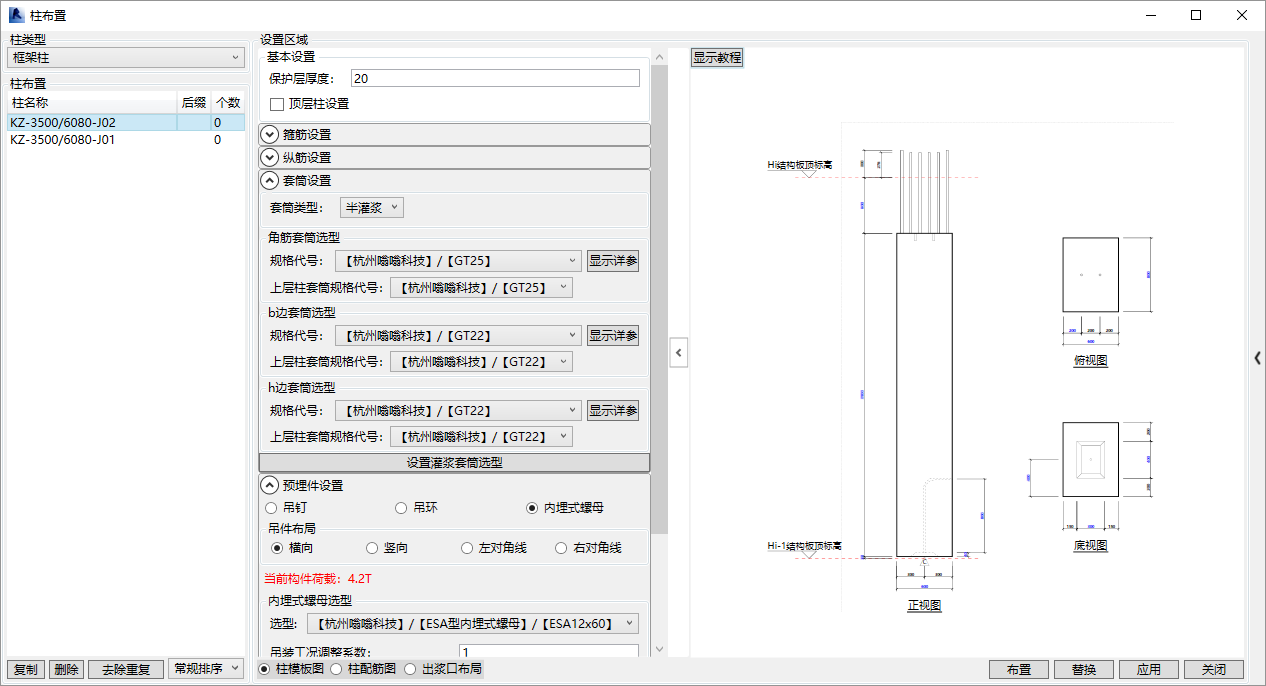Minimize the 柱布置 window
Screen dimensions: 1266x686
pos(1150,15)
